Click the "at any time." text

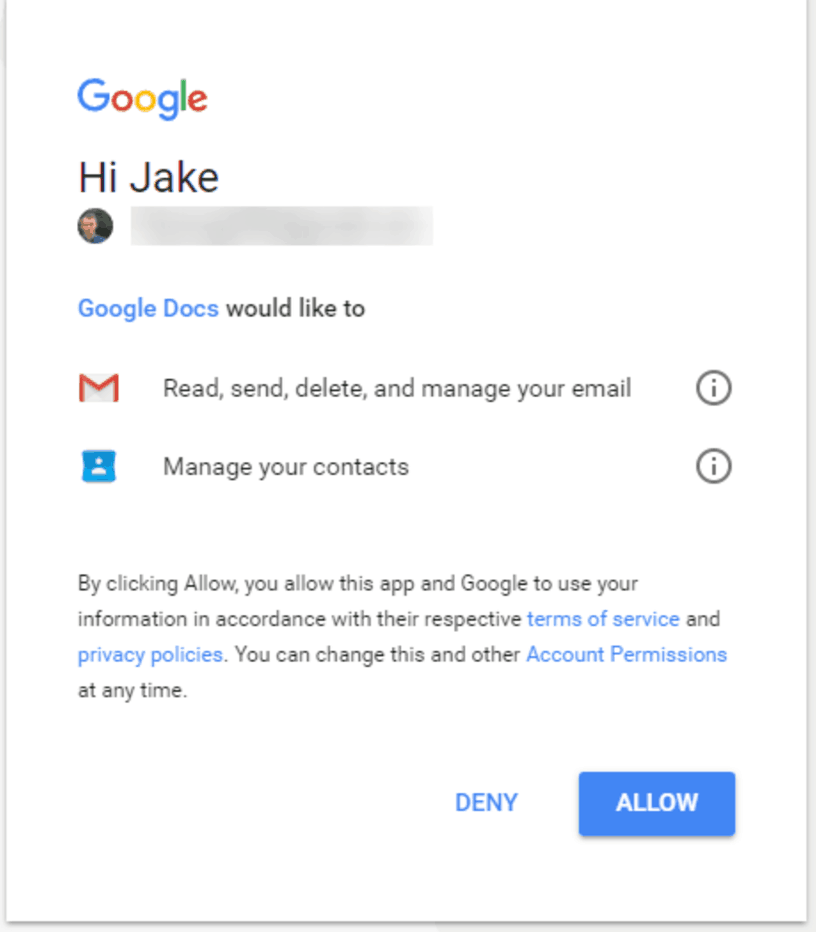click(x=133, y=690)
